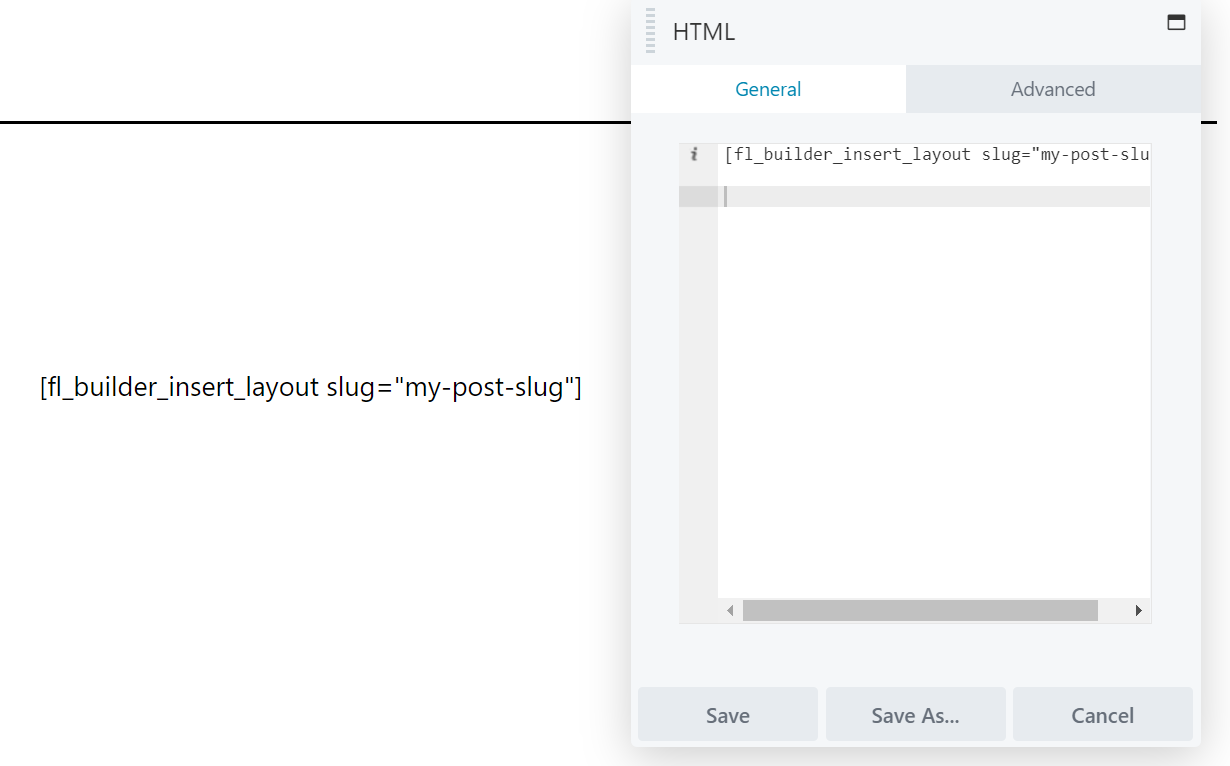
Task: Click the drag handle dots beside the HTML title
Action: point(650,31)
